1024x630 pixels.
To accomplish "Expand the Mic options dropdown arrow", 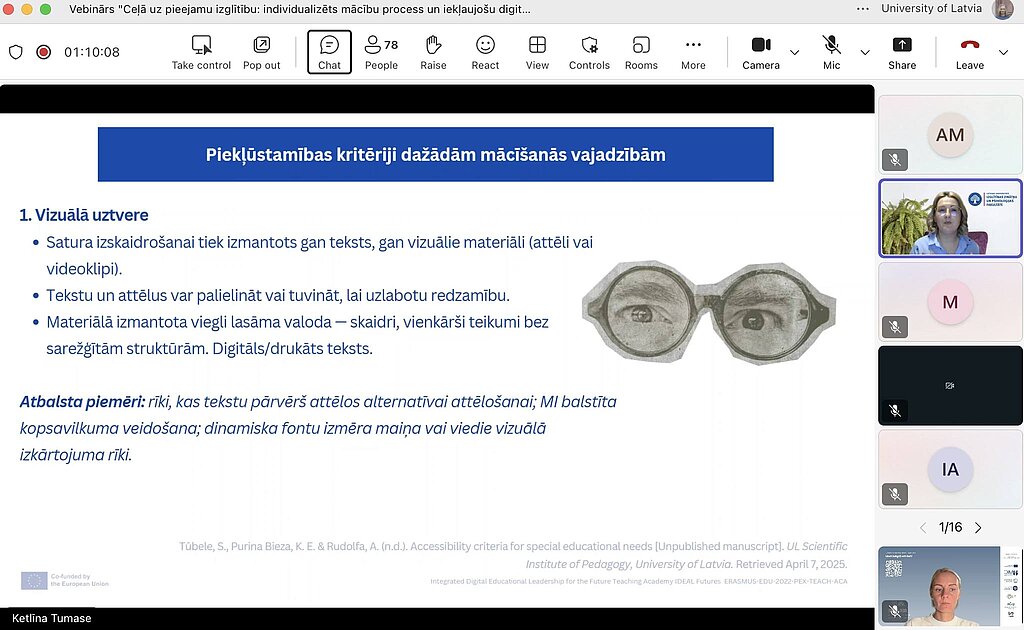I will 865,52.
